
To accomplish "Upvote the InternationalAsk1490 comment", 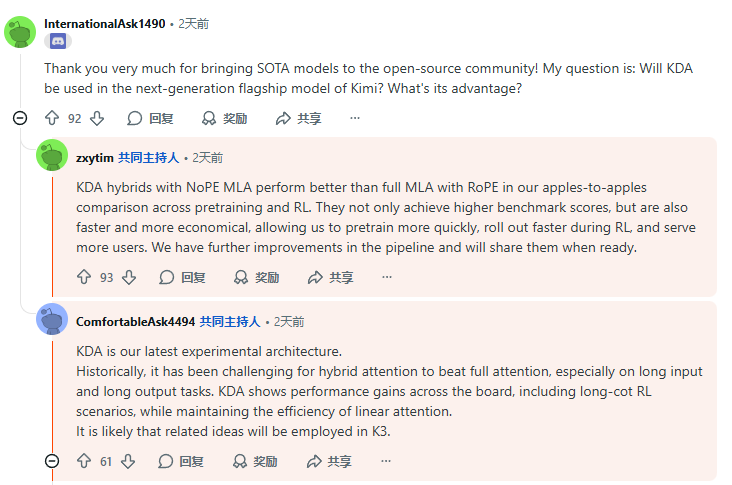I will click(x=52, y=118).
